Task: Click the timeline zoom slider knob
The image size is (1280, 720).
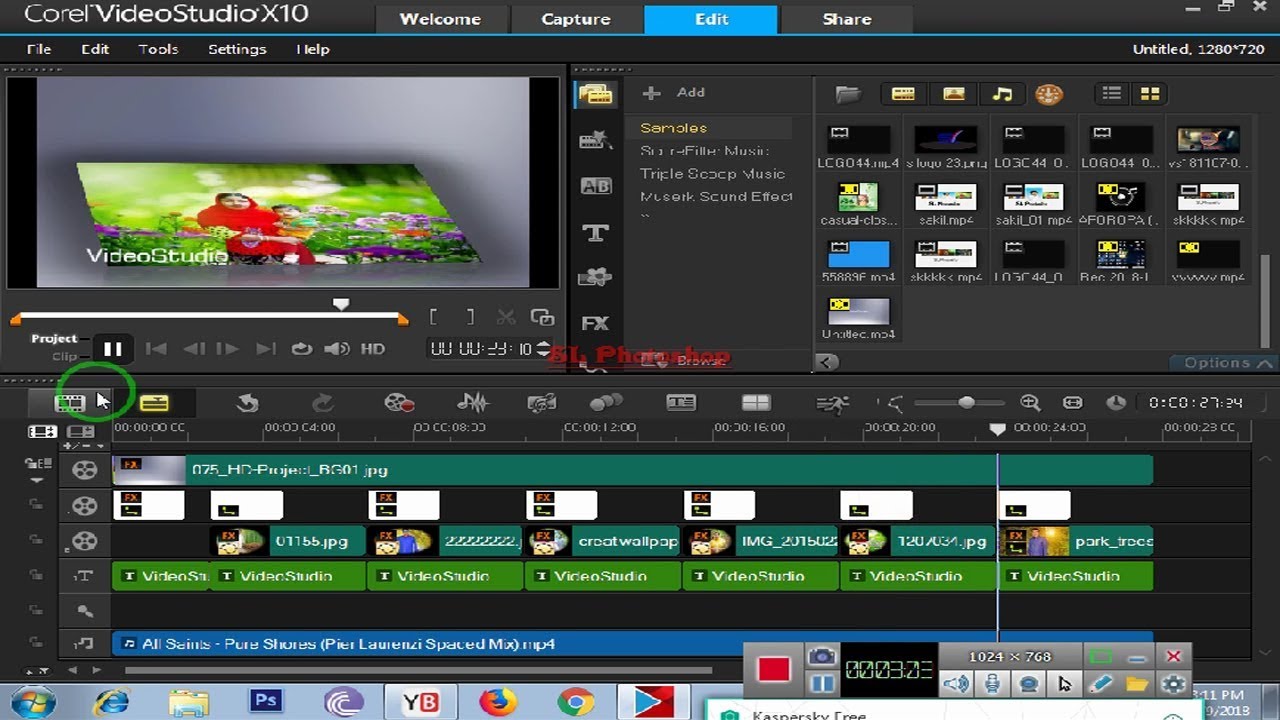Action: pyautogui.click(x=966, y=403)
